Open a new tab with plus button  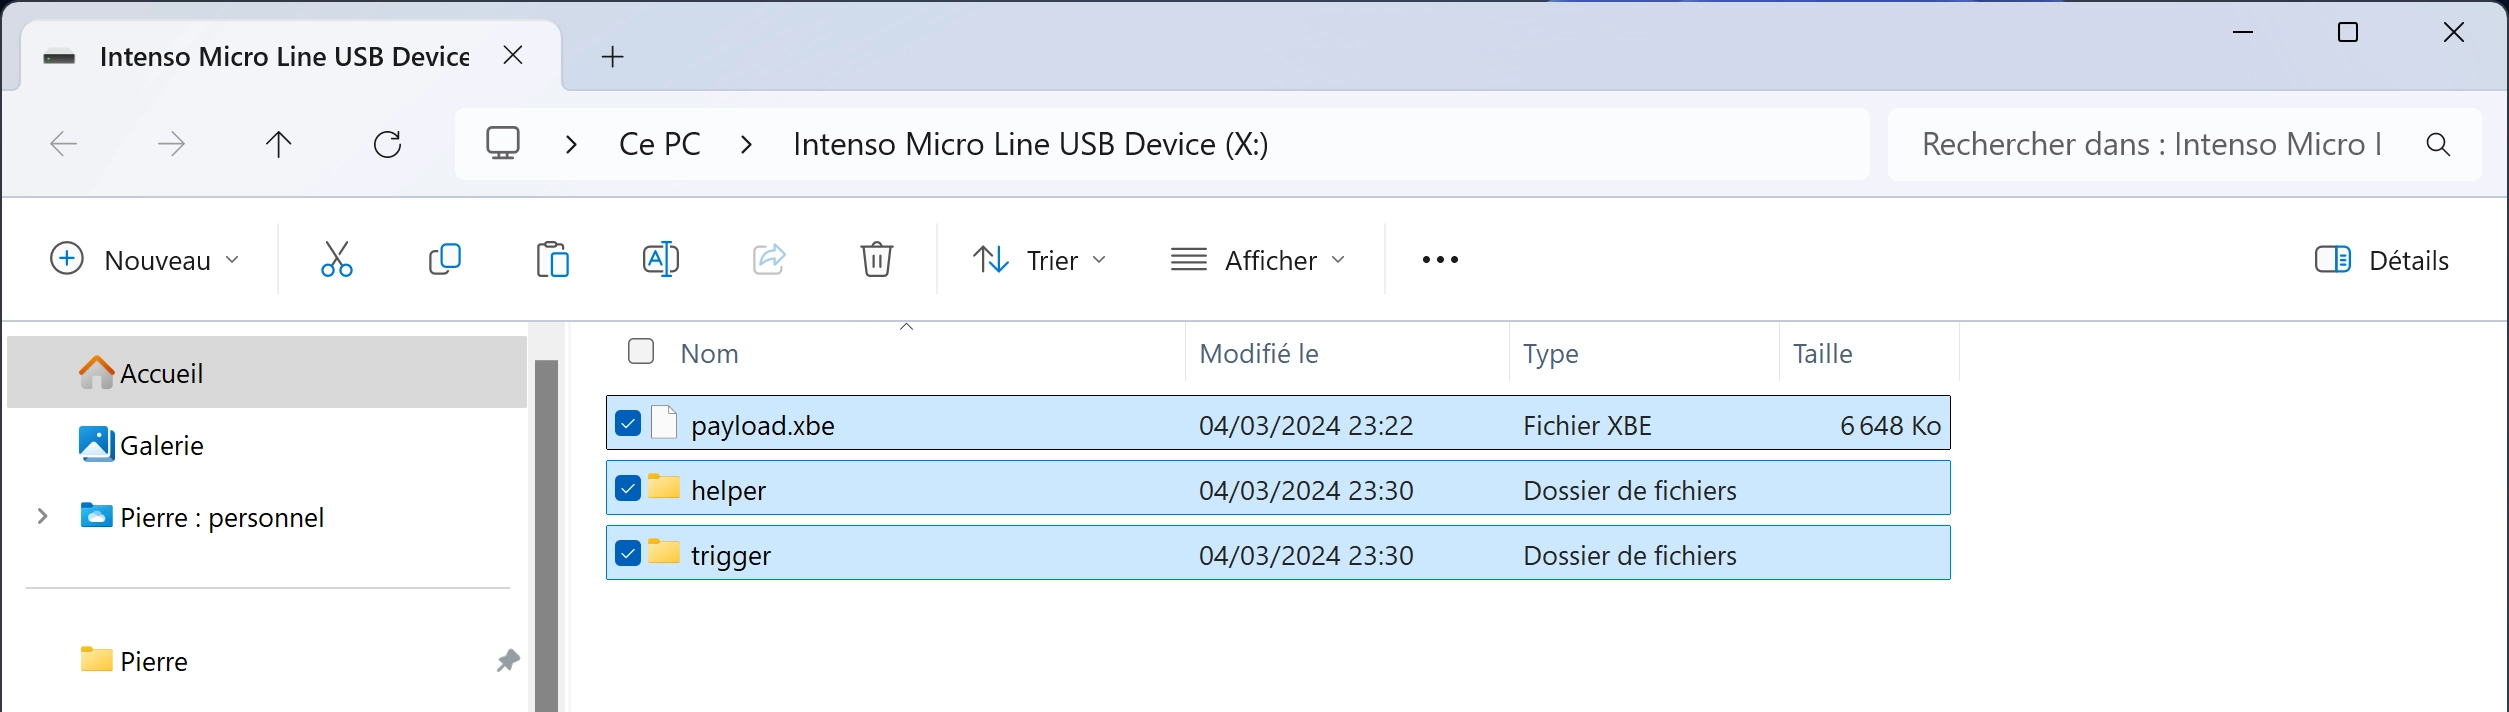pyautogui.click(x=613, y=57)
